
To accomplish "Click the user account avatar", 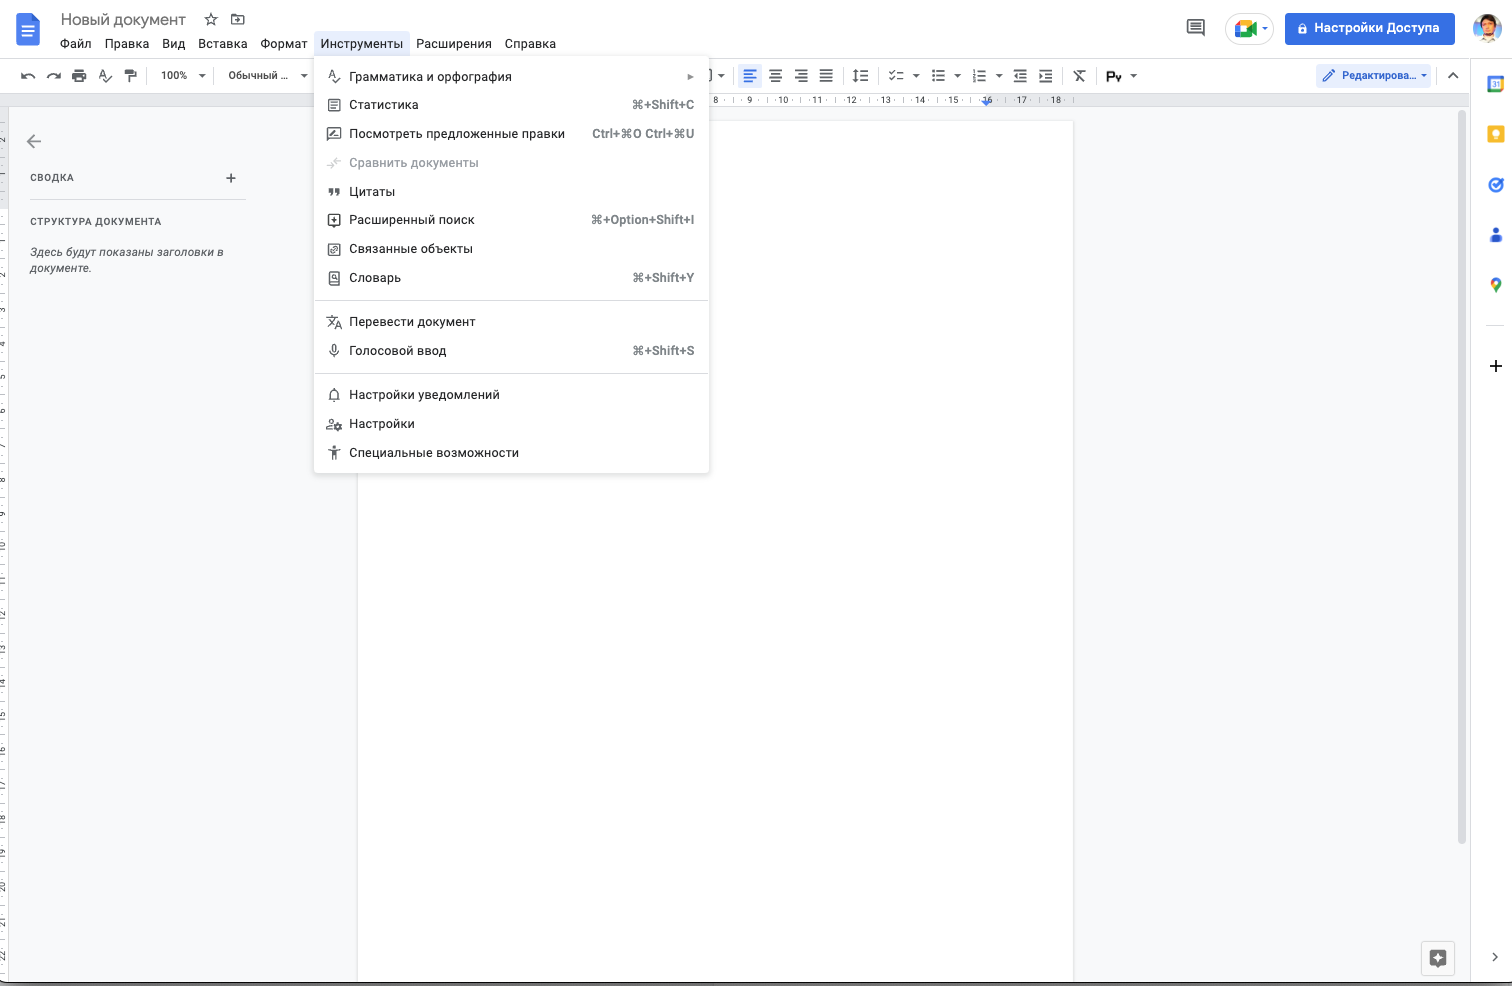I will (x=1487, y=28).
